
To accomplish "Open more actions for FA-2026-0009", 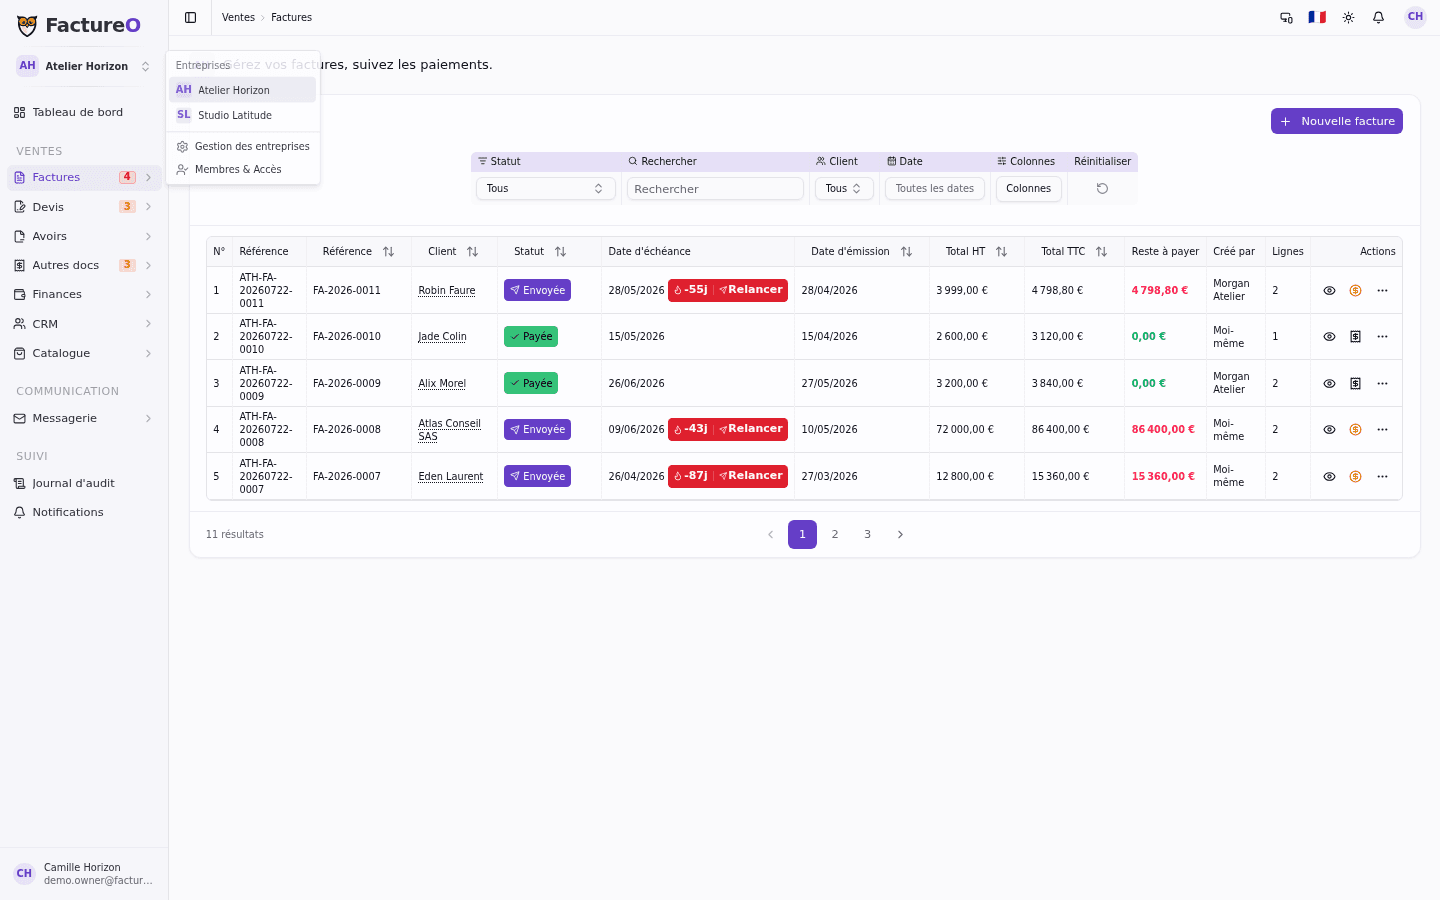I will pos(1382,383).
